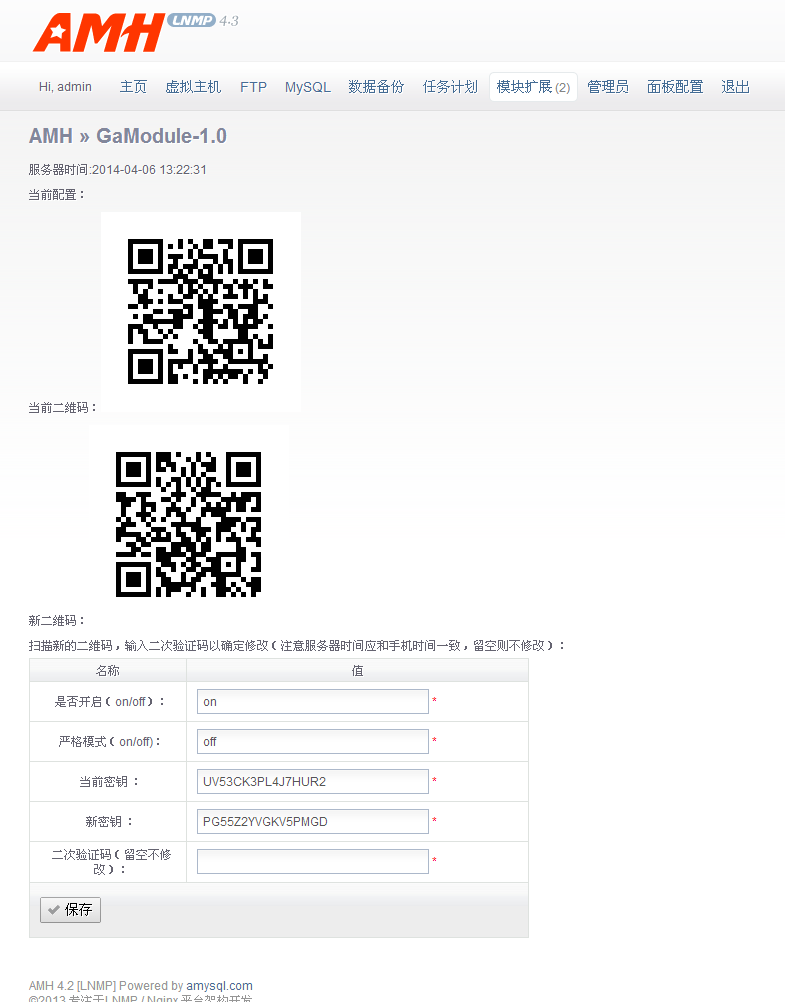The height and width of the screenshot is (1002, 785).
Task: Select the 模块扩展 modules tab
Action: click(x=533, y=87)
